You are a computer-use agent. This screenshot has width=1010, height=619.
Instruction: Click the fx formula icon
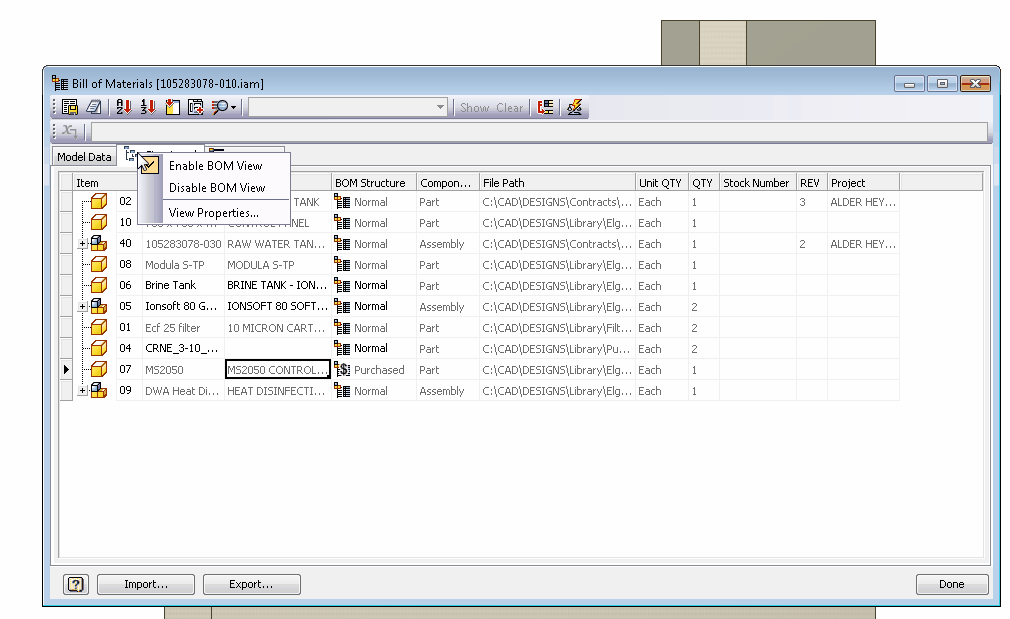70,131
